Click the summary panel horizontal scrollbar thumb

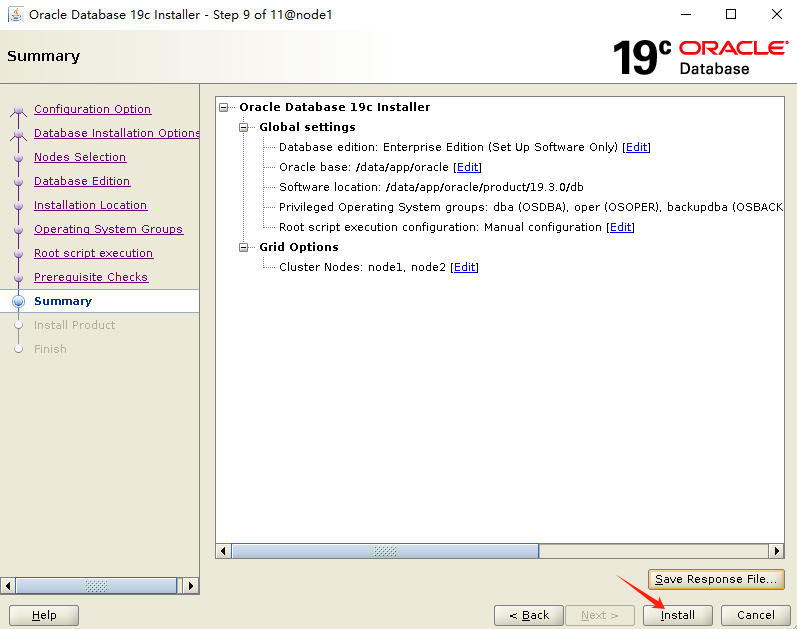click(x=385, y=551)
